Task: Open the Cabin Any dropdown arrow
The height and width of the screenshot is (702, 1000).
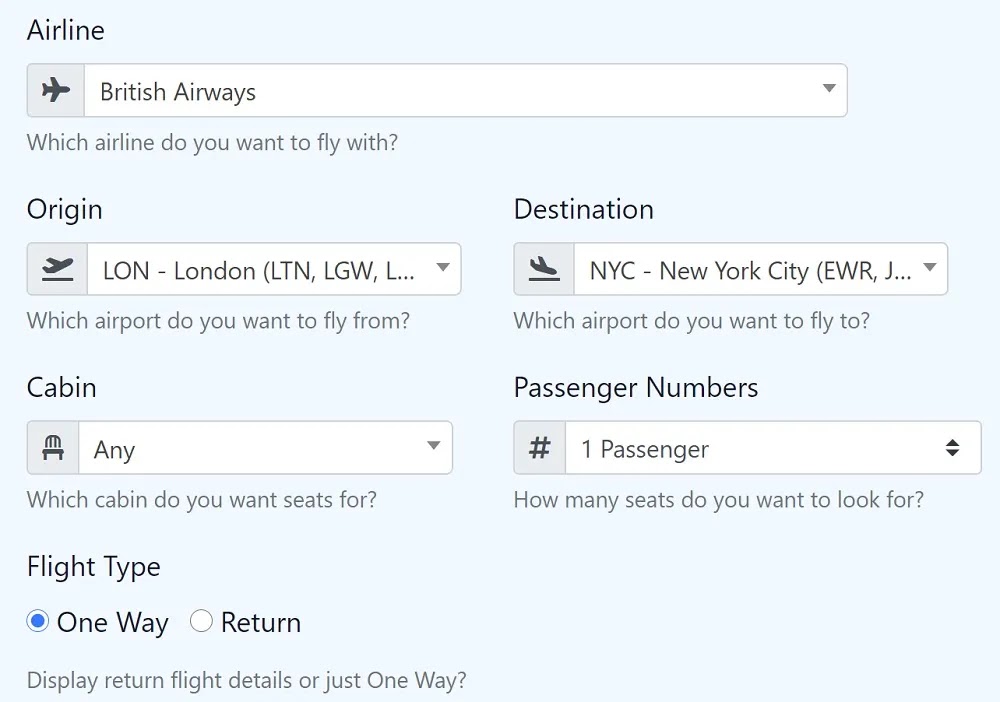Action: [x=434, y=446]
